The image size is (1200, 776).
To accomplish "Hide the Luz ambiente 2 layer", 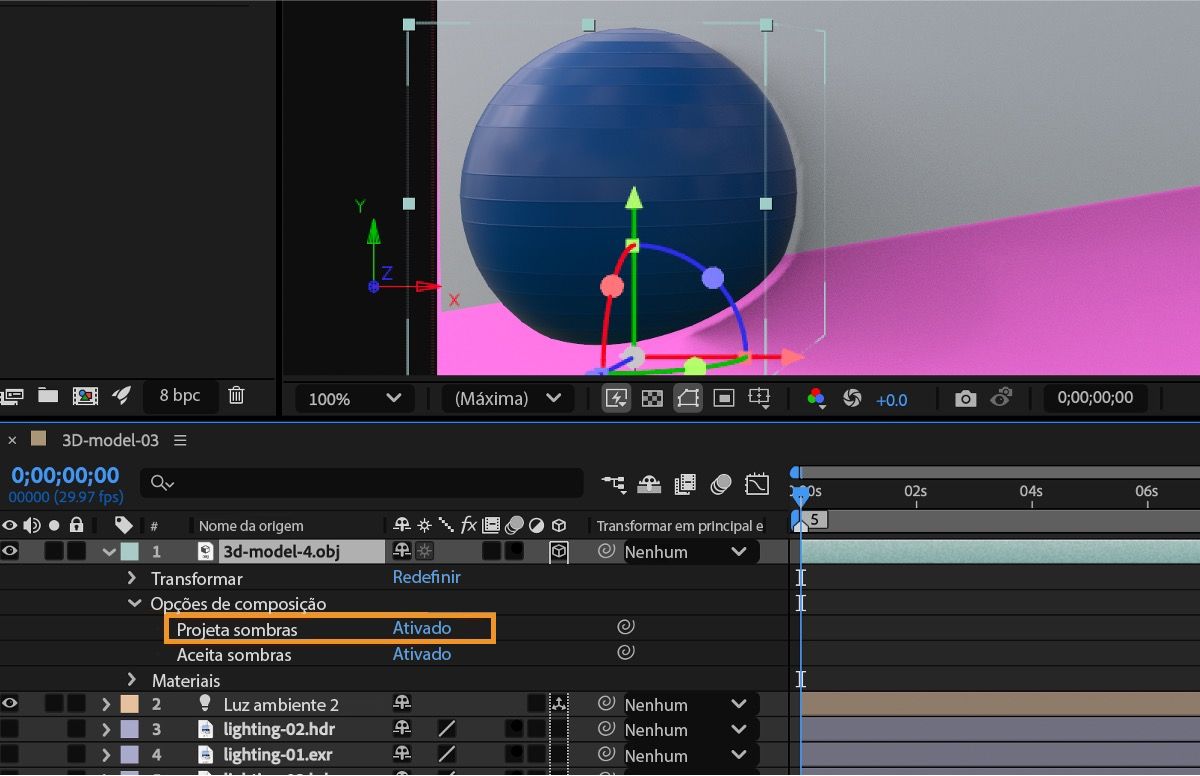I will click(x=10, y=704).
